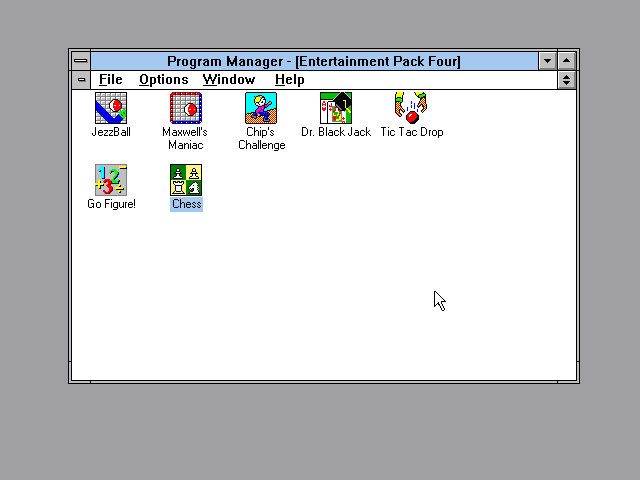Select the JezzBall game icon
Screen dimensions: 640x480
tap(111, 108)
